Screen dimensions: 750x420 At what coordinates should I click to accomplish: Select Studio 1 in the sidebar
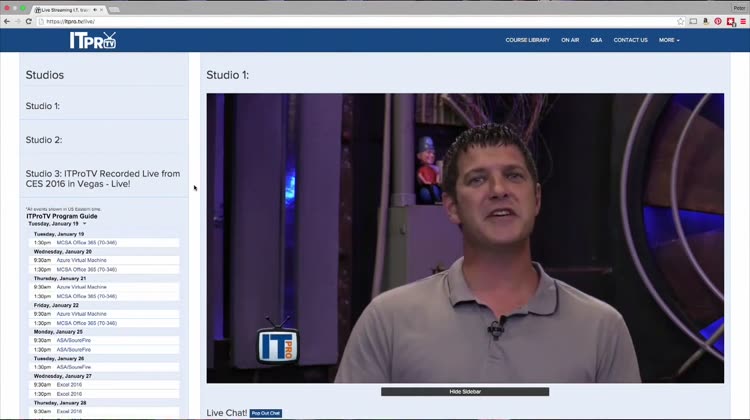[43, 106]
